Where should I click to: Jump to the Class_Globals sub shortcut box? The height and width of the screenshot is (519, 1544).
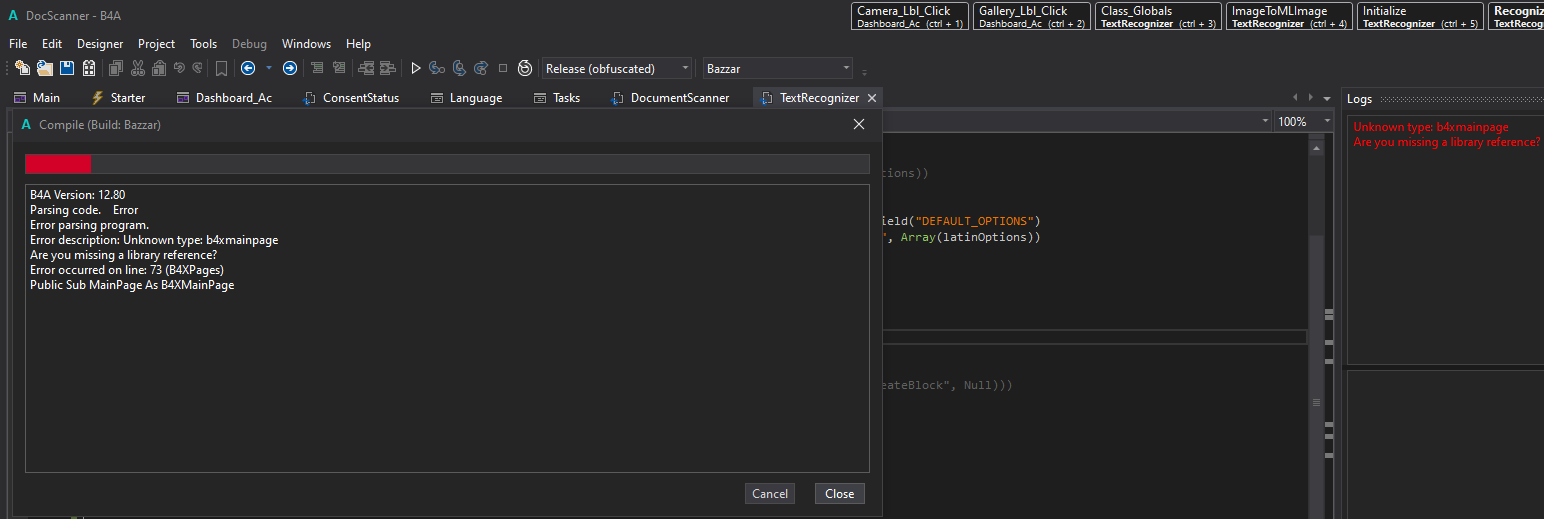coord(1158,16)
